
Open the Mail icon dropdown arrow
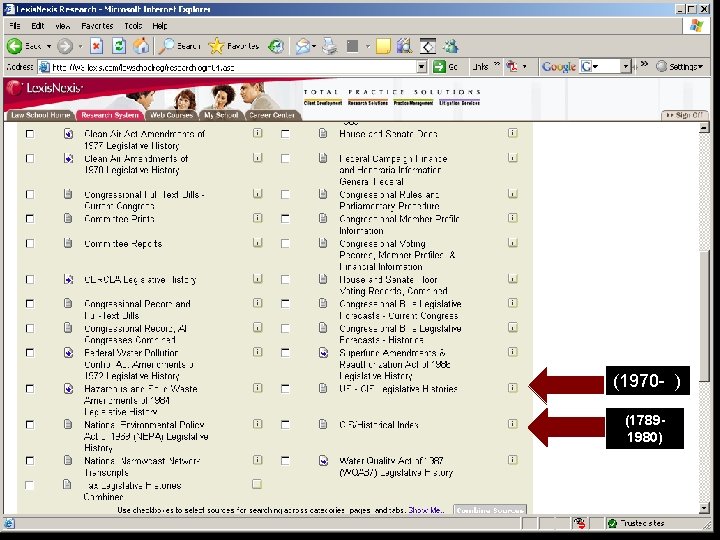point(314,46)
